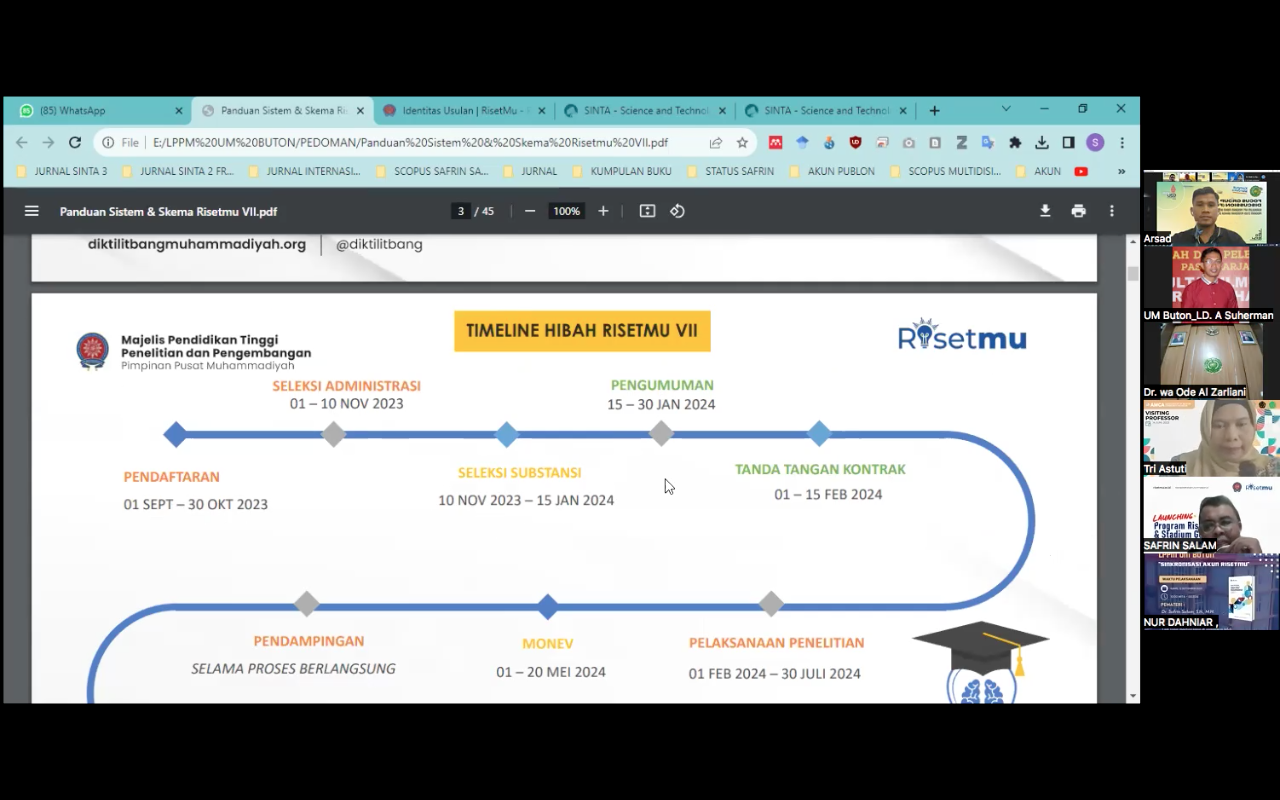The image size is (1280, 800).
Task: Show browser downloads
Action: tap(1042, 143)
